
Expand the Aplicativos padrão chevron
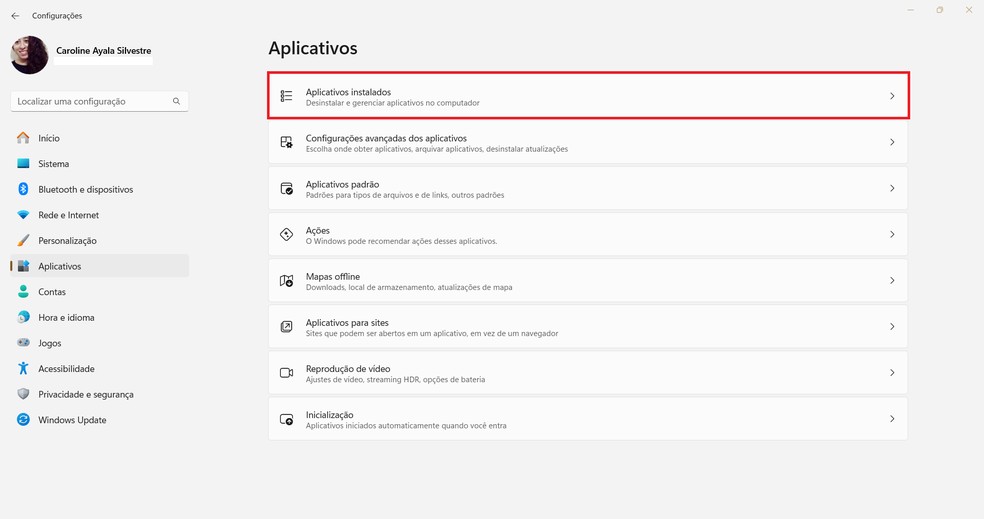892,188
